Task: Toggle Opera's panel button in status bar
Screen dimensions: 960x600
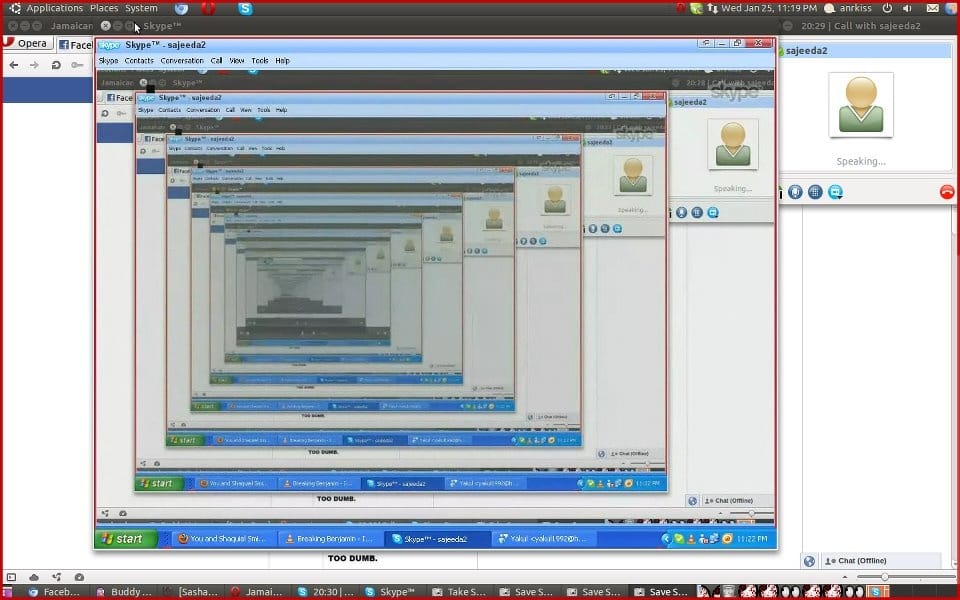Action: (11, 577)
